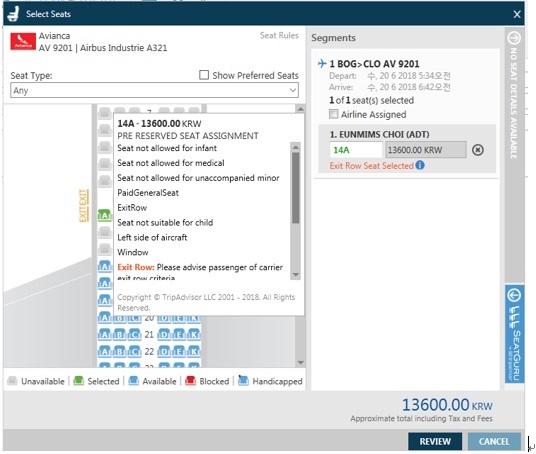536x454 pixels.
Task: Click 'Seat not allowed for unaccompanied minor' line
Action: [198, 178]
